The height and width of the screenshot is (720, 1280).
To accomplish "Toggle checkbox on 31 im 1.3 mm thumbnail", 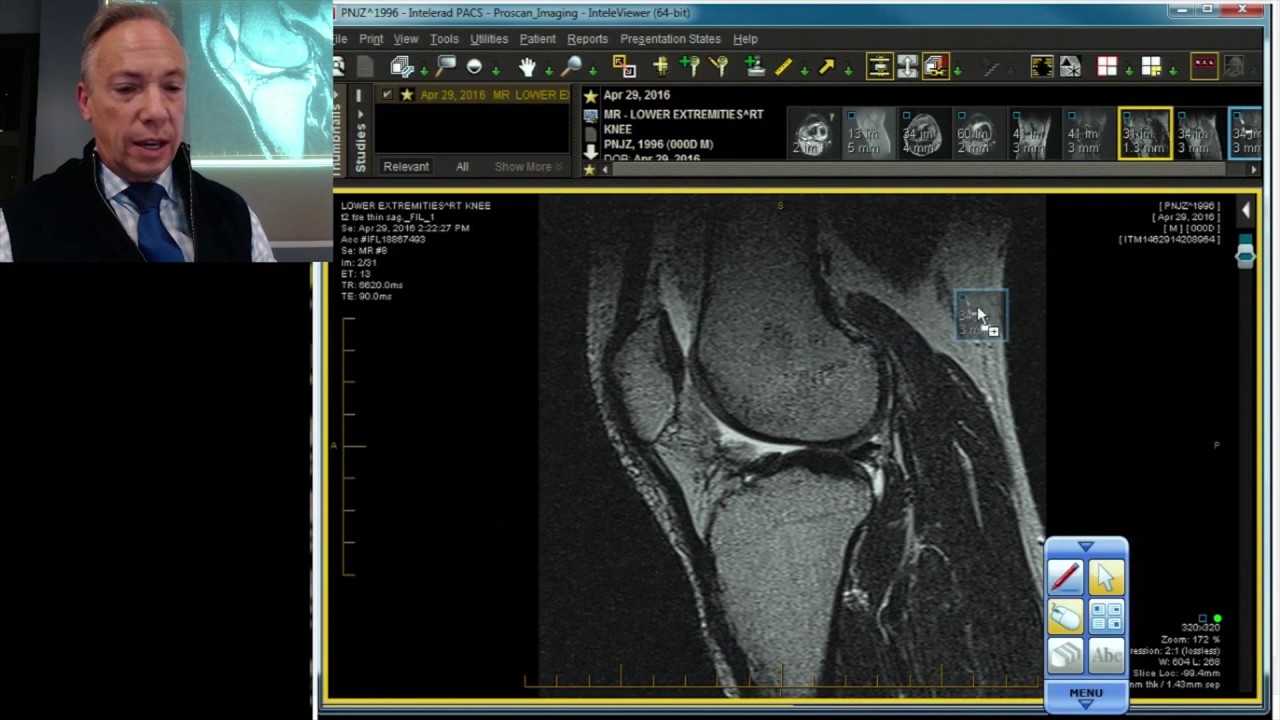I will 1127,115.
